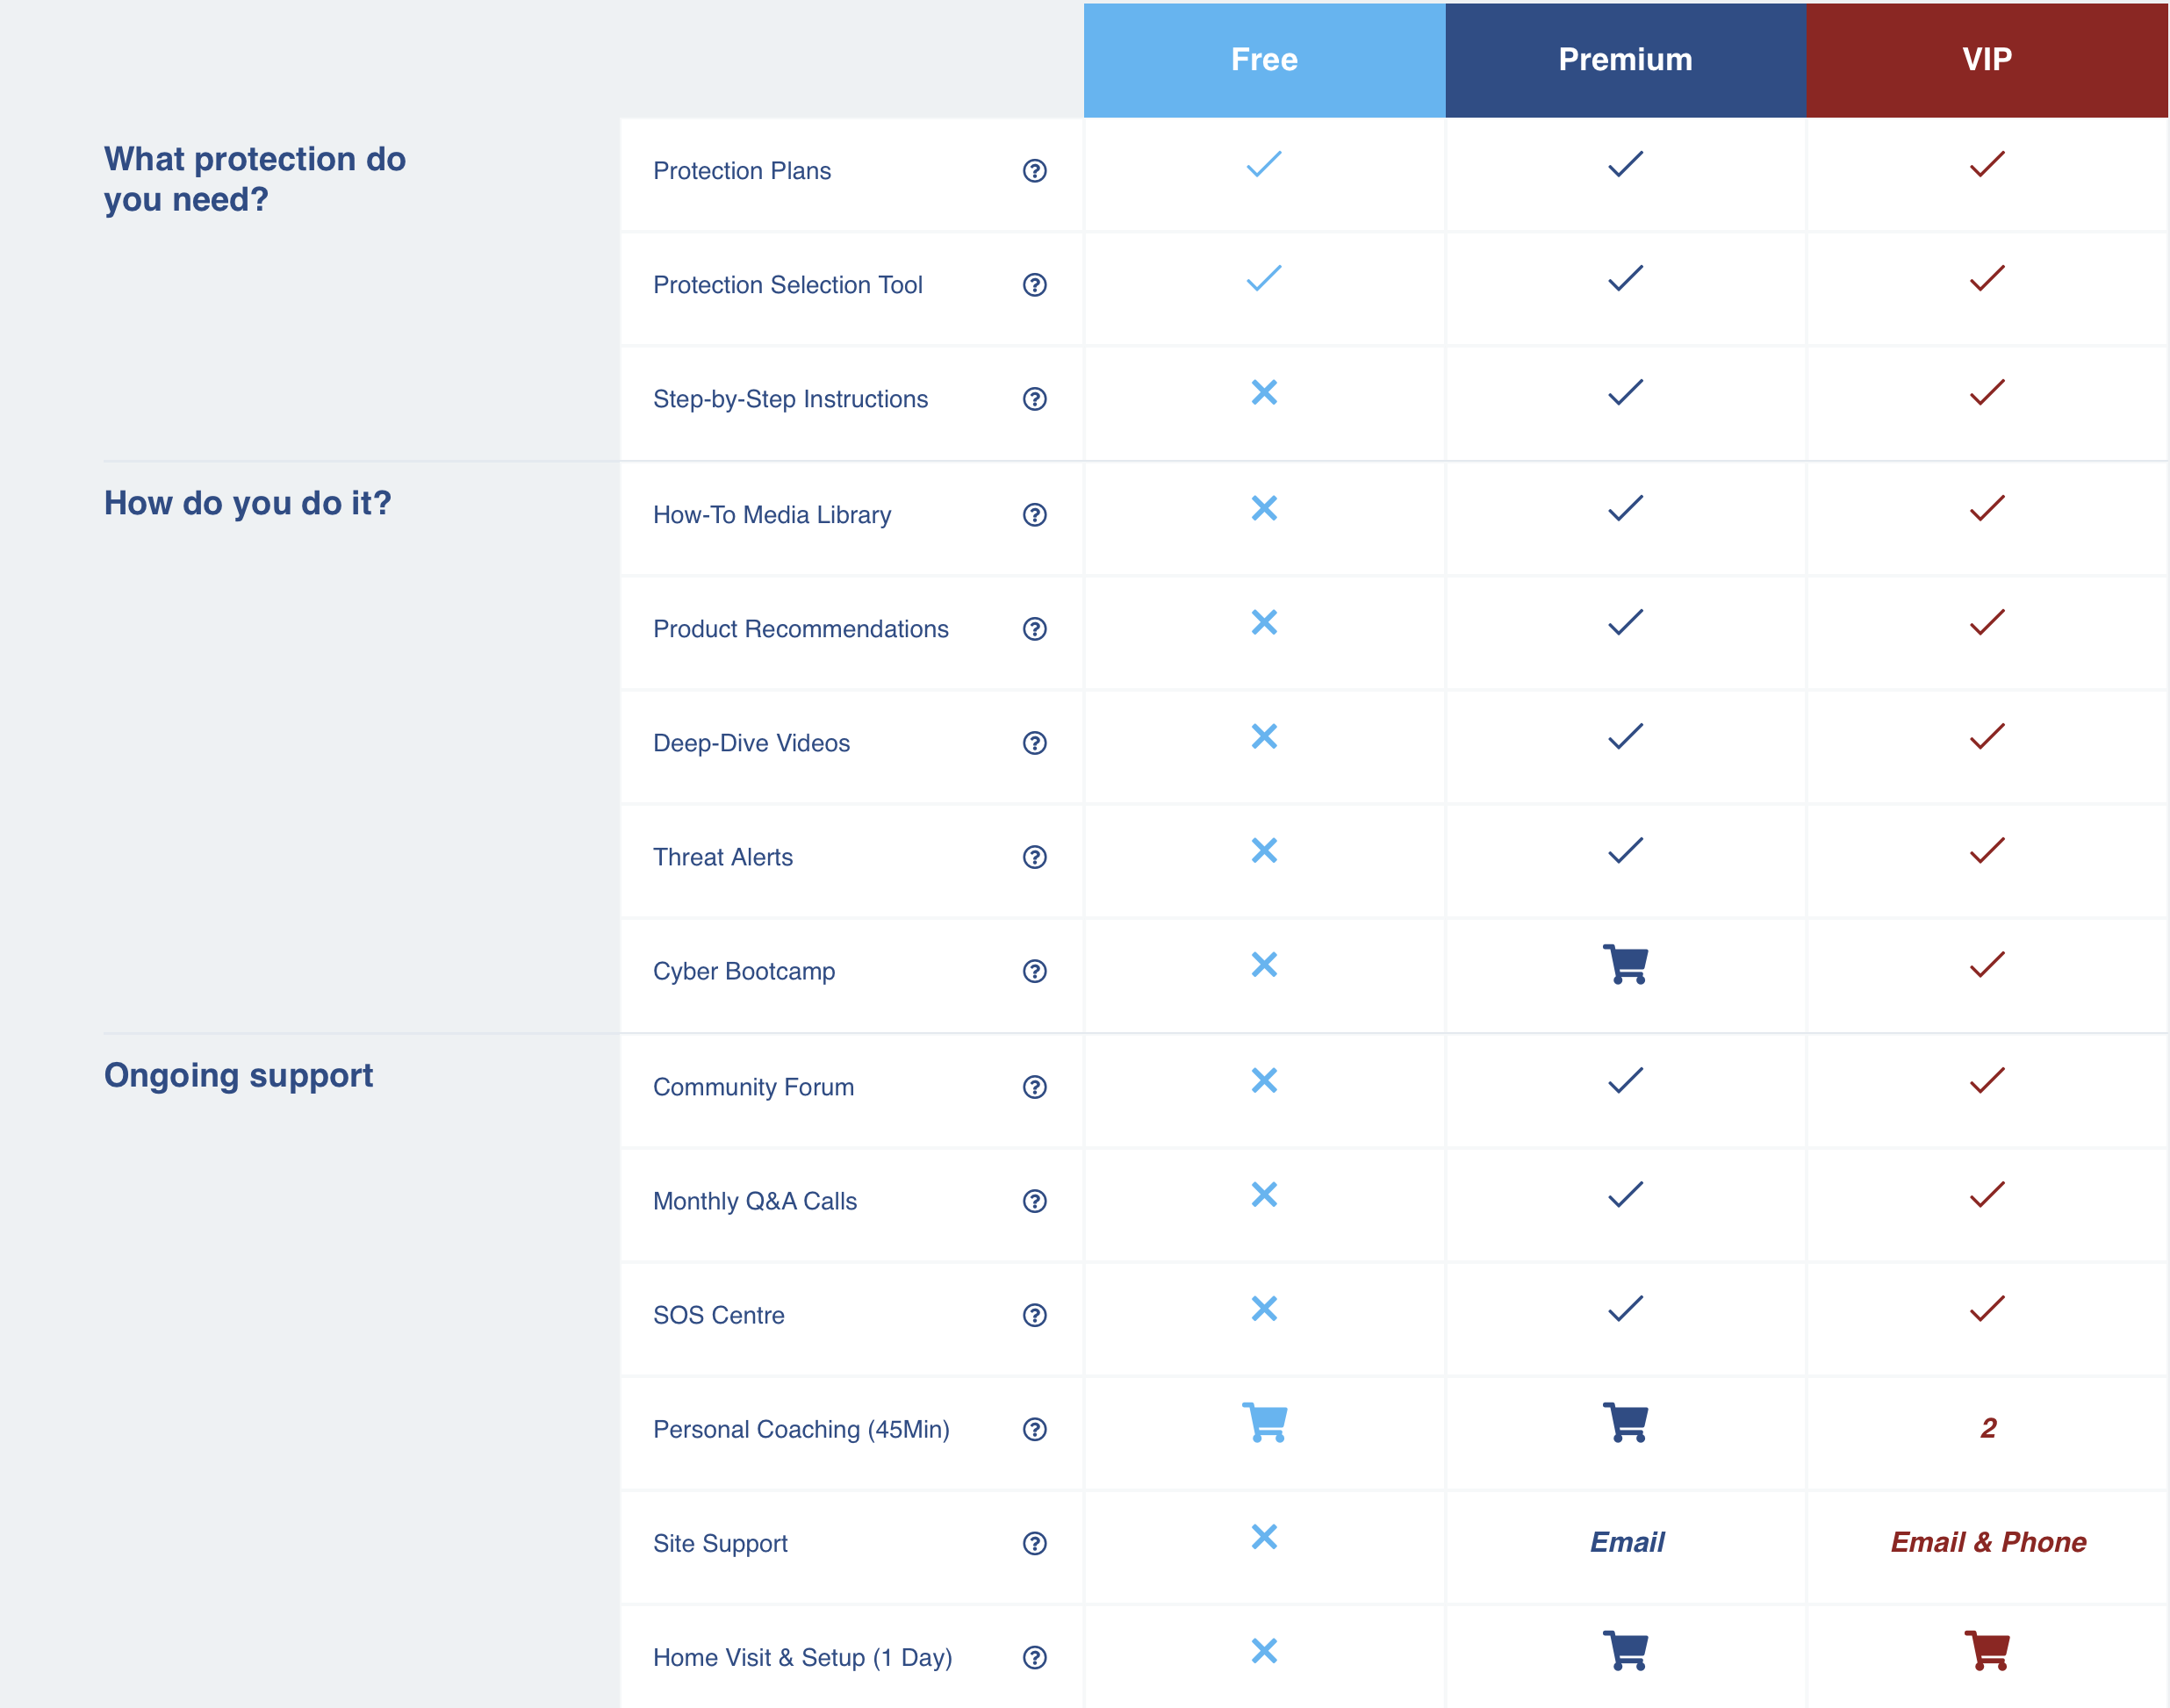Click Premium cart icon for Personal Coaching
Viewport: 2170px width, 1708px height.
[1625, 1422]
